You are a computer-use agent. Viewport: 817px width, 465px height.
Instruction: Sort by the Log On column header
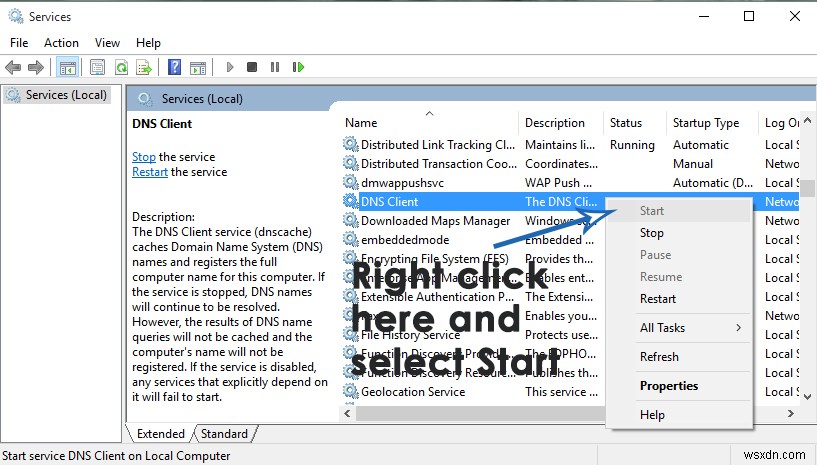click(780, 123)
